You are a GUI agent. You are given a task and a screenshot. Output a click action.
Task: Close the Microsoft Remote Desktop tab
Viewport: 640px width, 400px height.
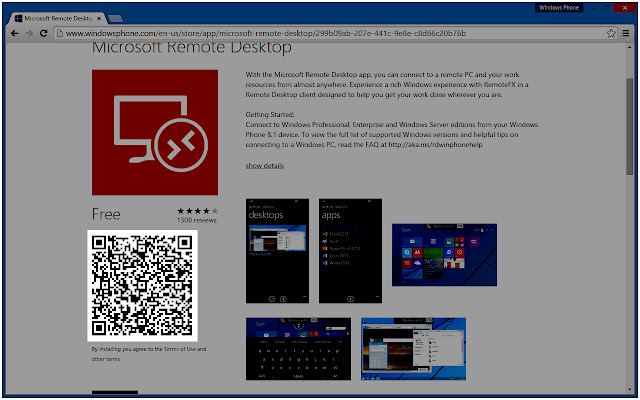click(99, 18)
